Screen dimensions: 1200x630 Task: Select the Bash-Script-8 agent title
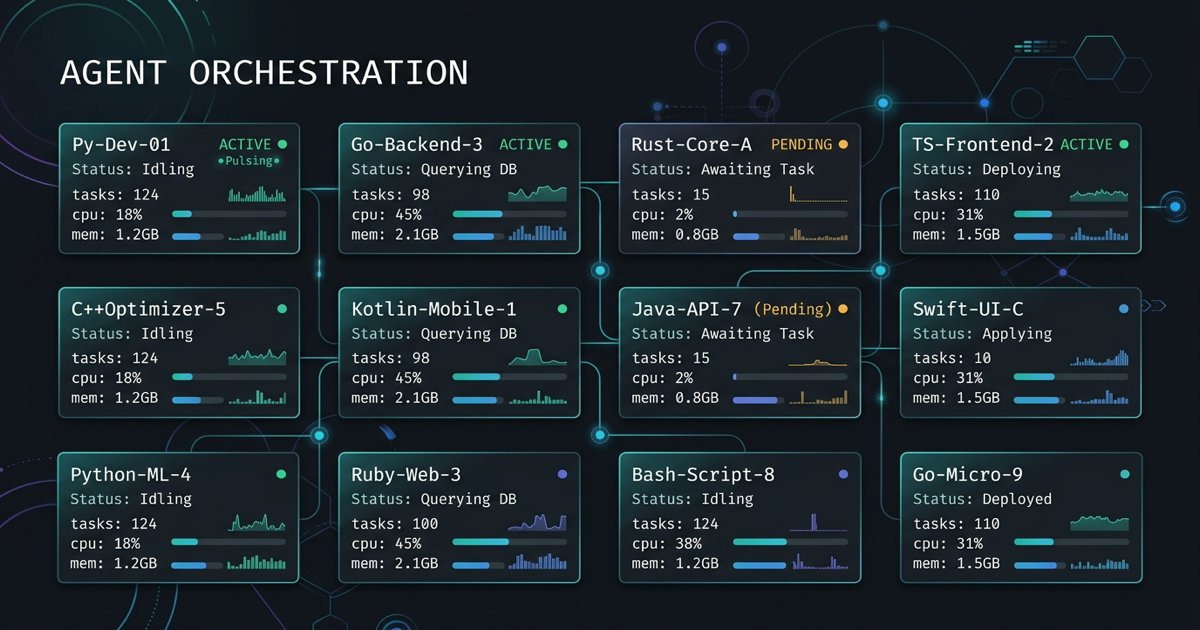pos(703,474)
